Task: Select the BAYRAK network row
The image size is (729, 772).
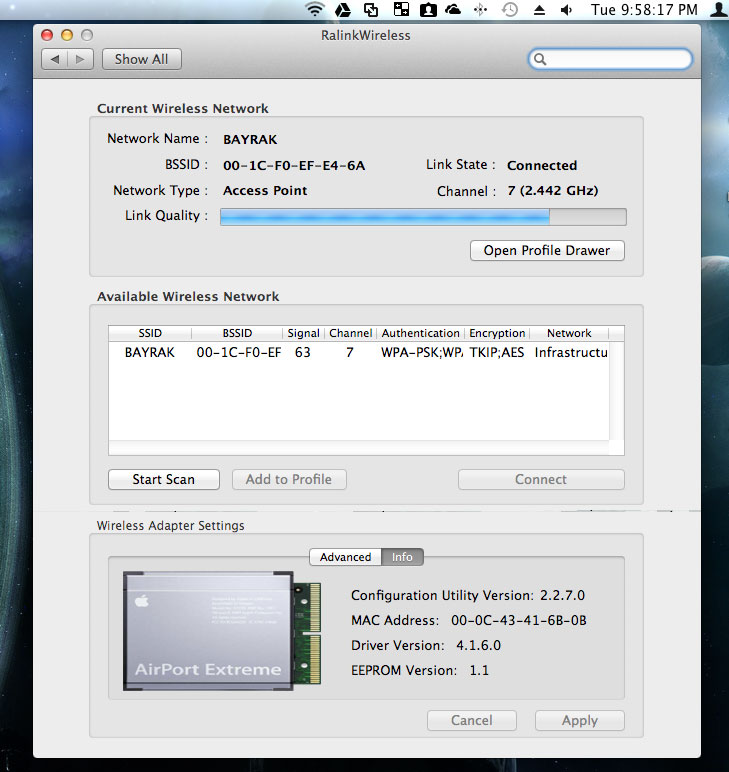Action: (359, 353)
